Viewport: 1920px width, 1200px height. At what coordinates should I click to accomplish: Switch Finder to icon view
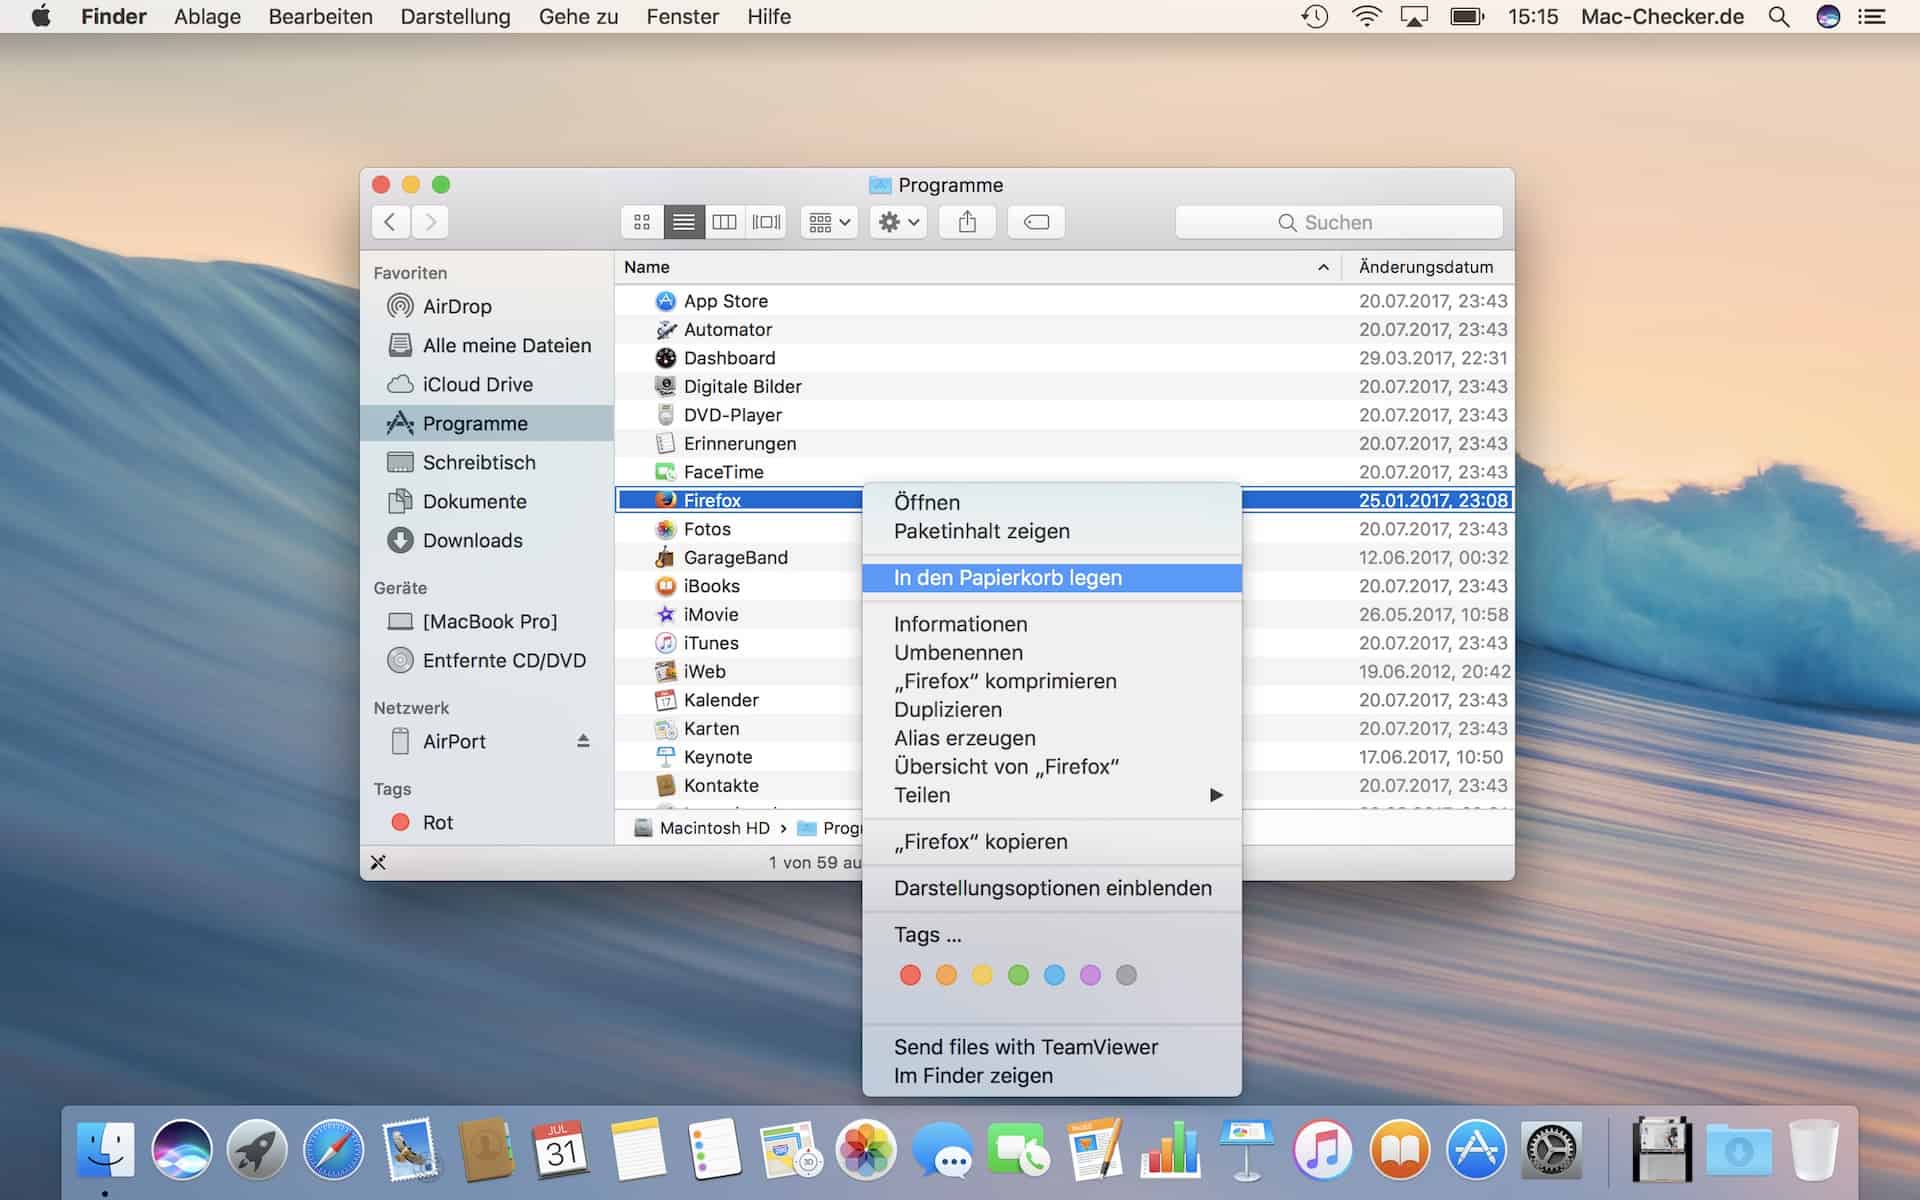642,222
